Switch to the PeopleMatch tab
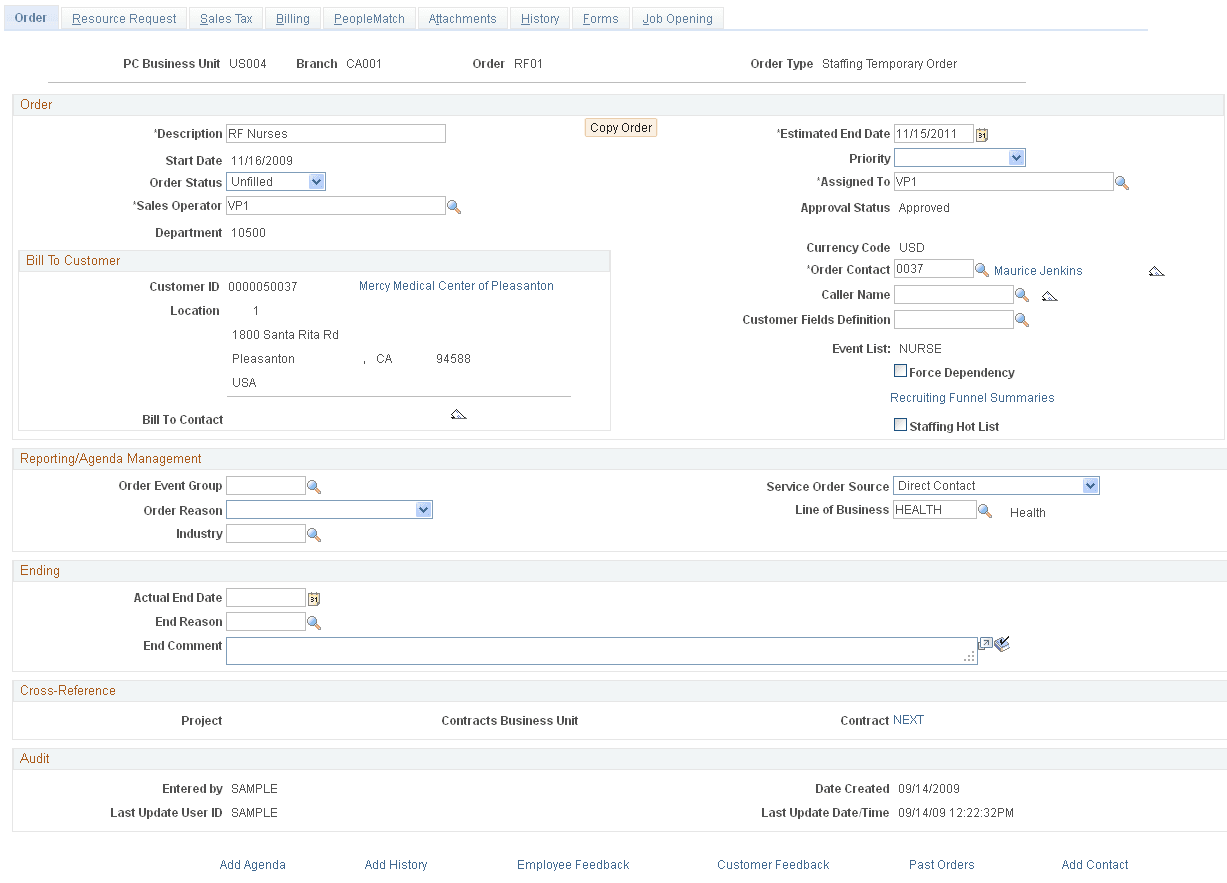1227x883 pixels. [369, 18]
